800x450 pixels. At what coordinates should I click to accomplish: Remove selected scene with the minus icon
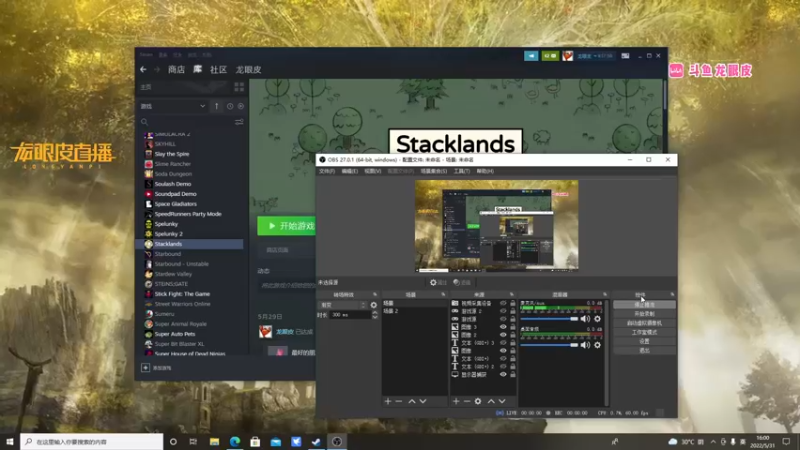point(399,402)
